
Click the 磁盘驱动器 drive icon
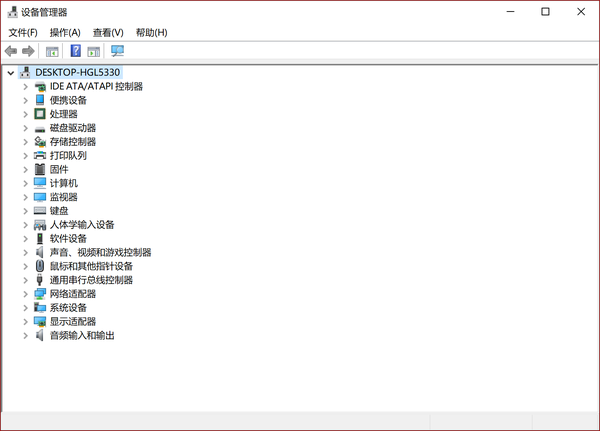tap(40, 129)
